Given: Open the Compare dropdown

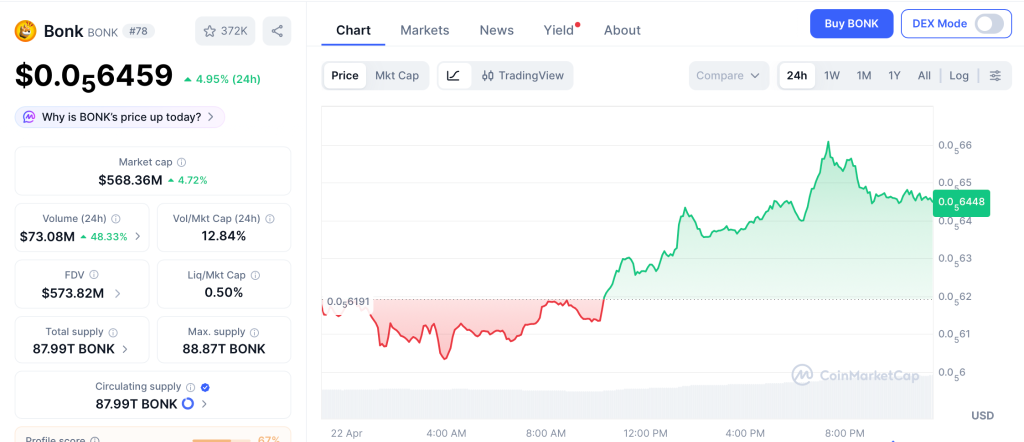Looking at the screenshot, I should click(729, 75).
